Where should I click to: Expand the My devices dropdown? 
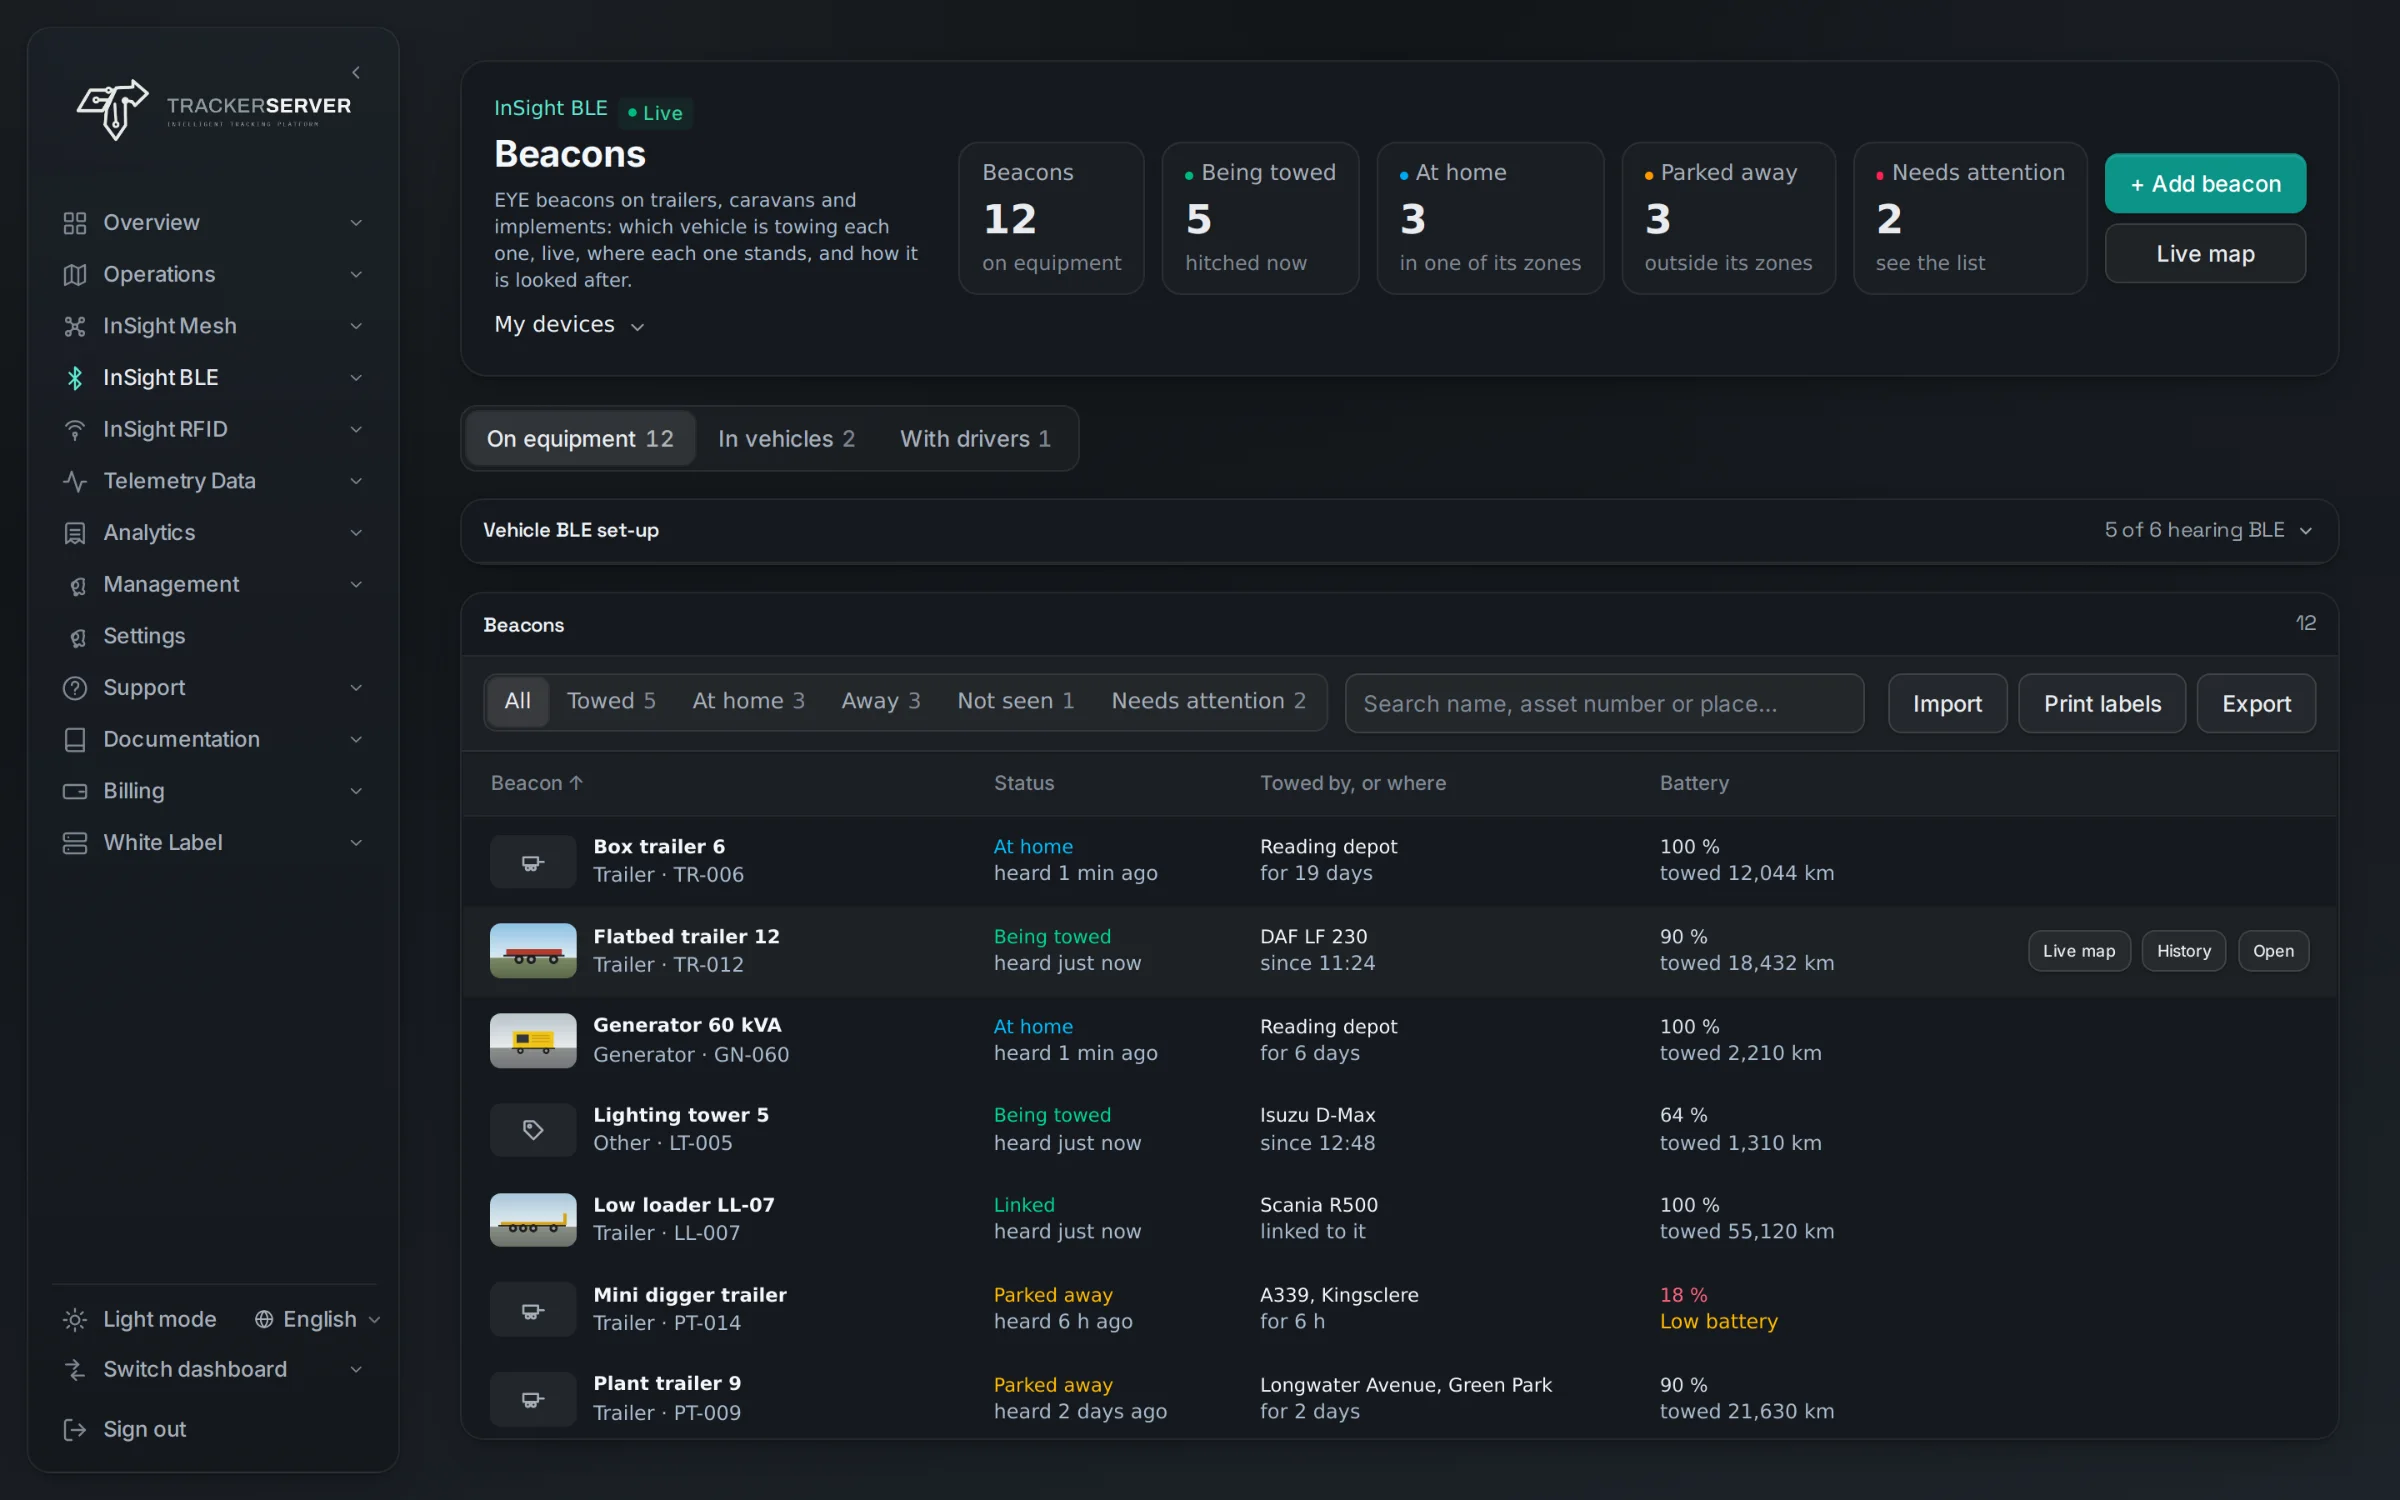click(x=569, y=324)
